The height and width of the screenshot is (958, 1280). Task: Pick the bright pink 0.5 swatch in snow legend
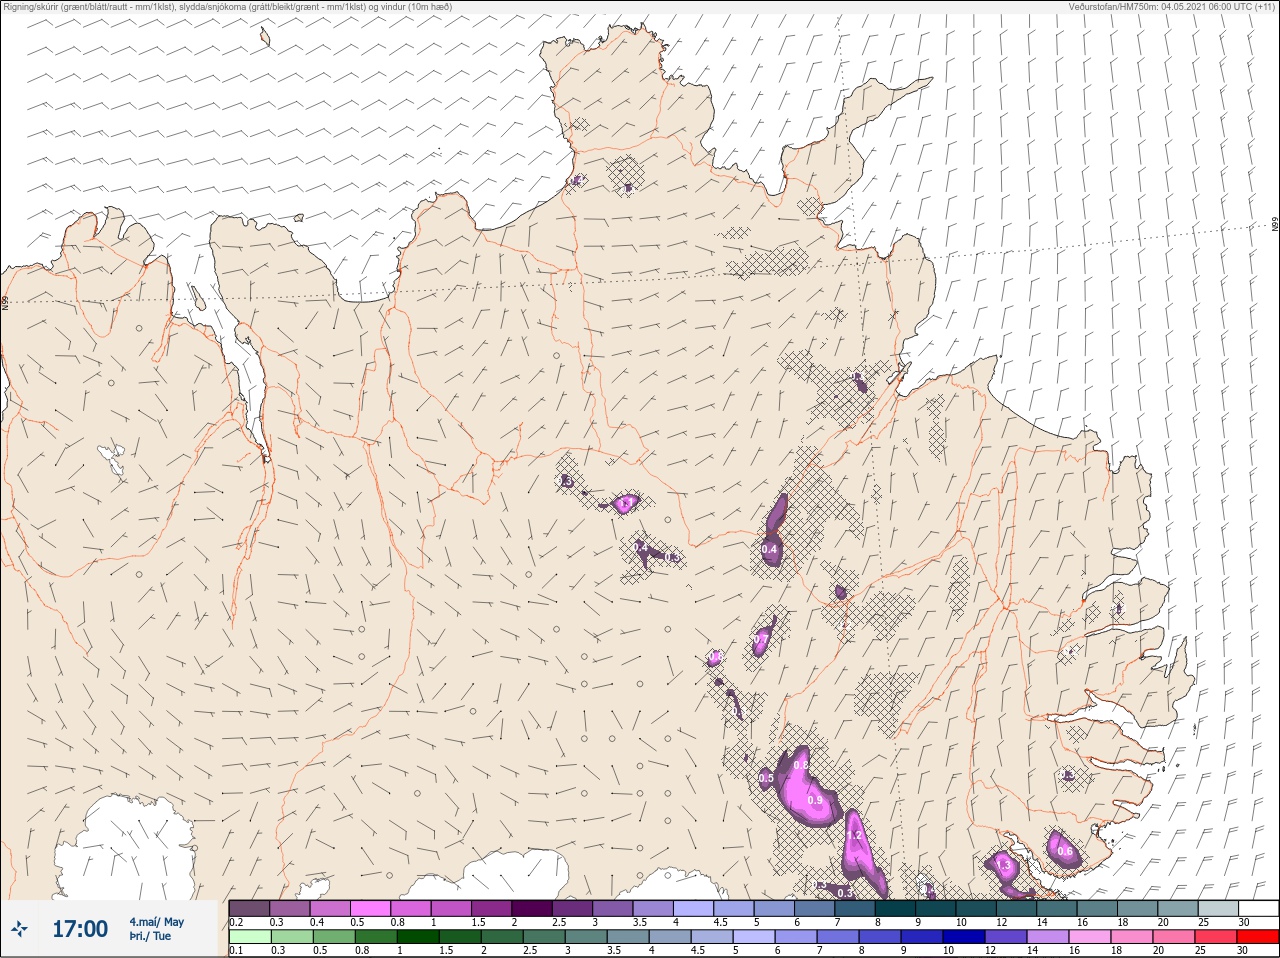tap(370, 908)
